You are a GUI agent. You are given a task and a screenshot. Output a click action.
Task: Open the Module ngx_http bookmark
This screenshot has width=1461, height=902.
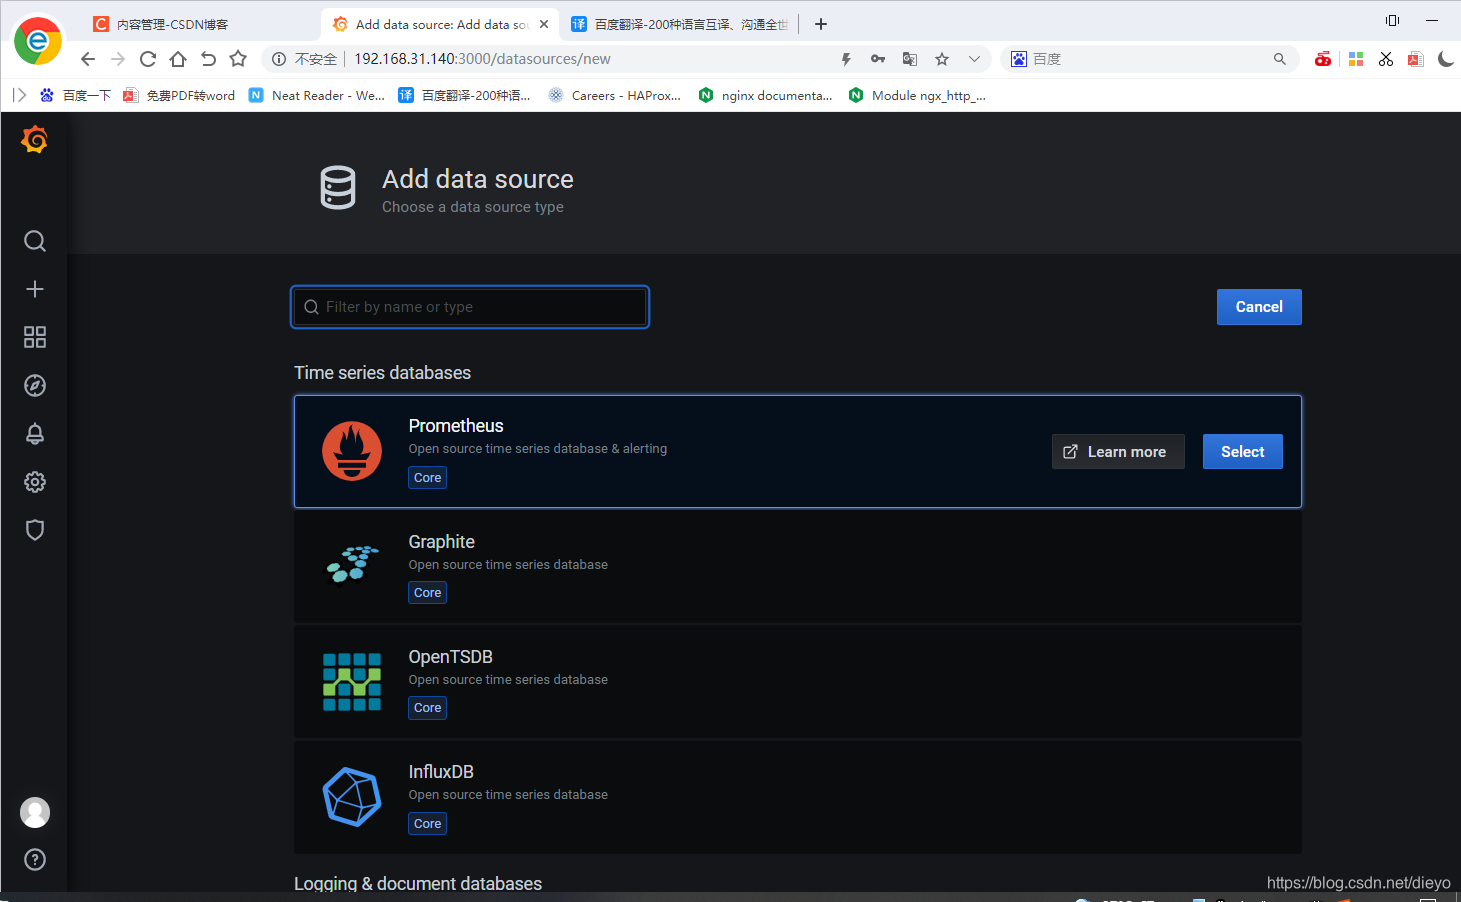click(x=917, y=95)
